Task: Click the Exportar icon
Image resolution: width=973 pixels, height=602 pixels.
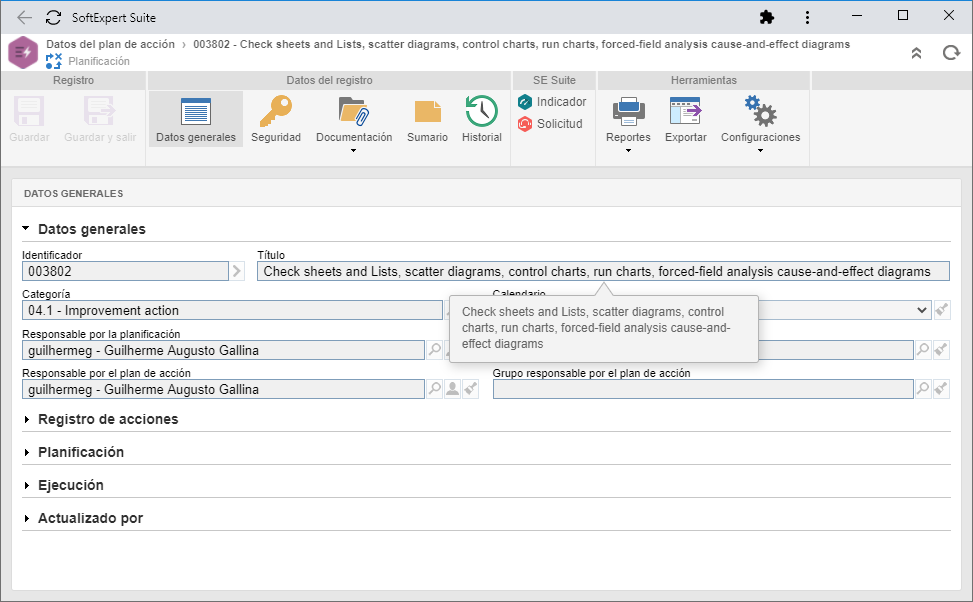Action: click(686, 112)
